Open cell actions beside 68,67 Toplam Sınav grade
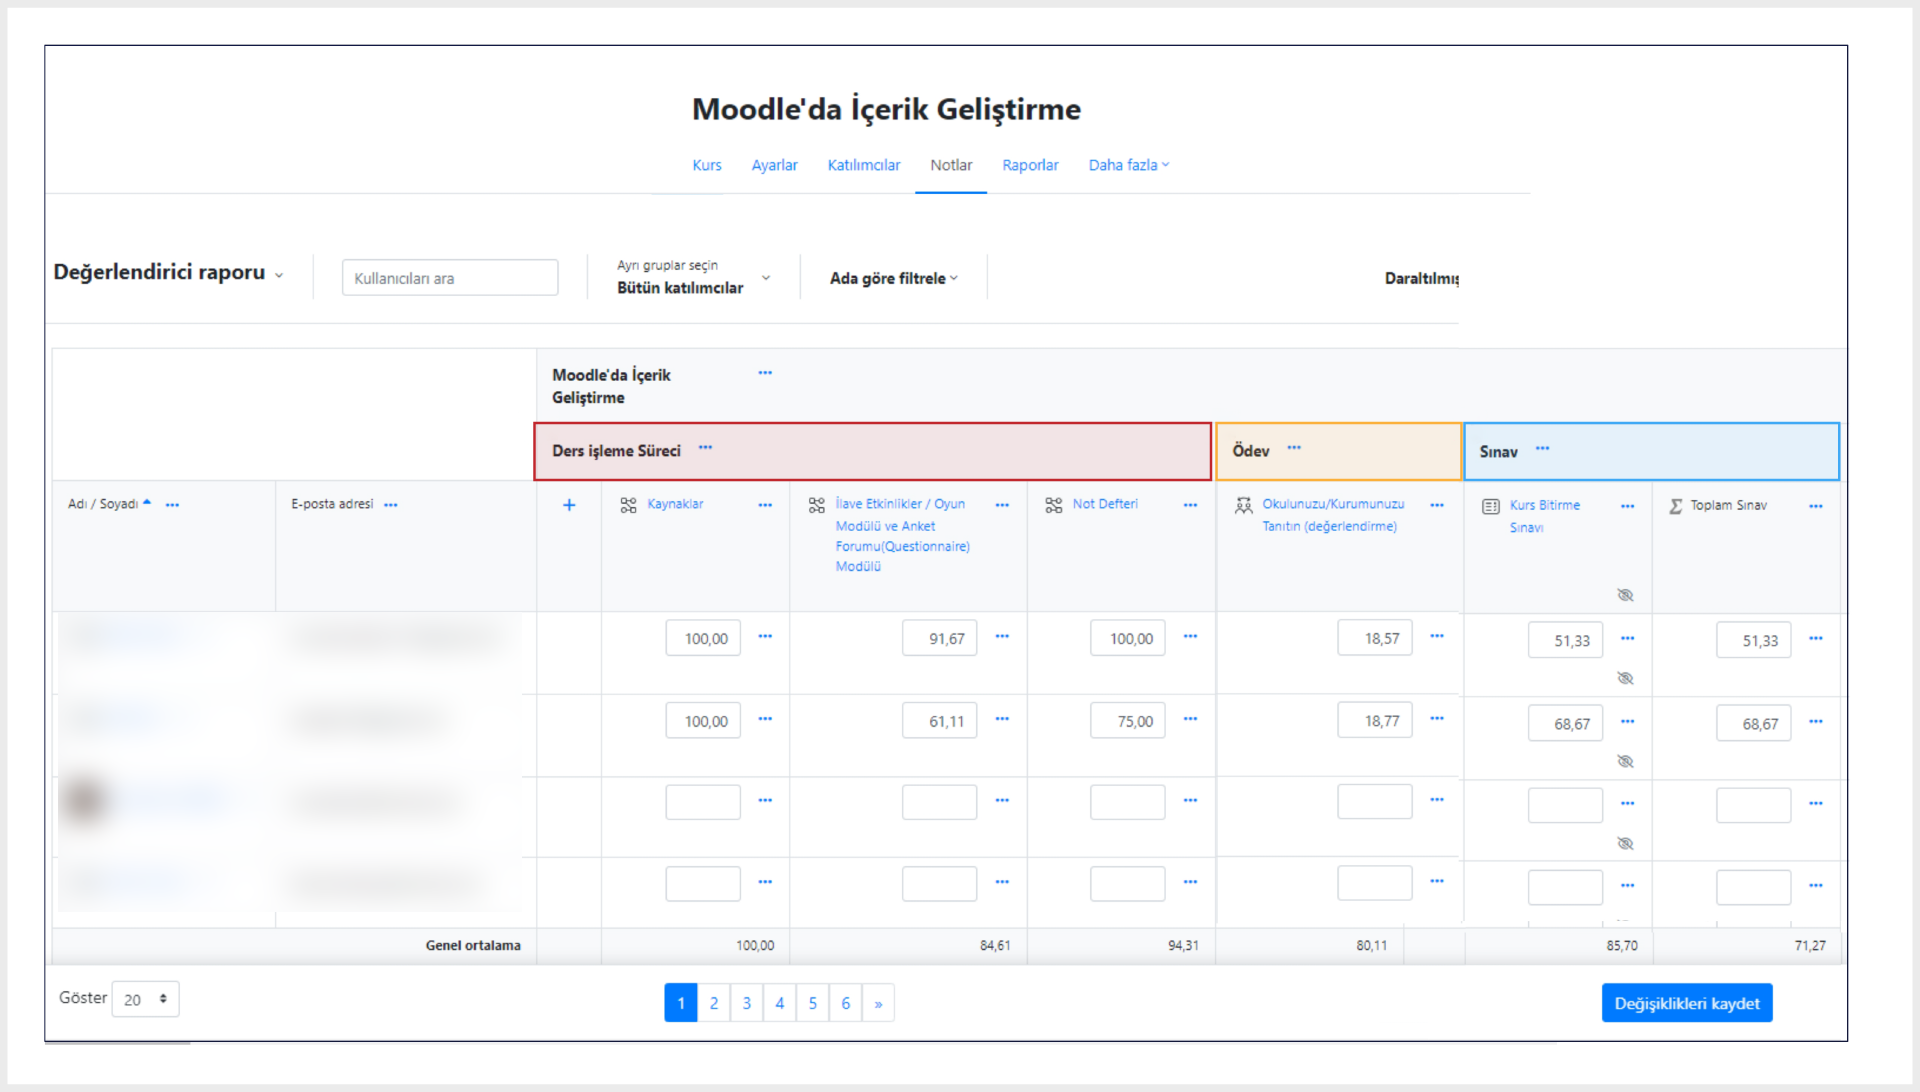This screenshot has height=1092, width=1920. tap(1816, 721)
